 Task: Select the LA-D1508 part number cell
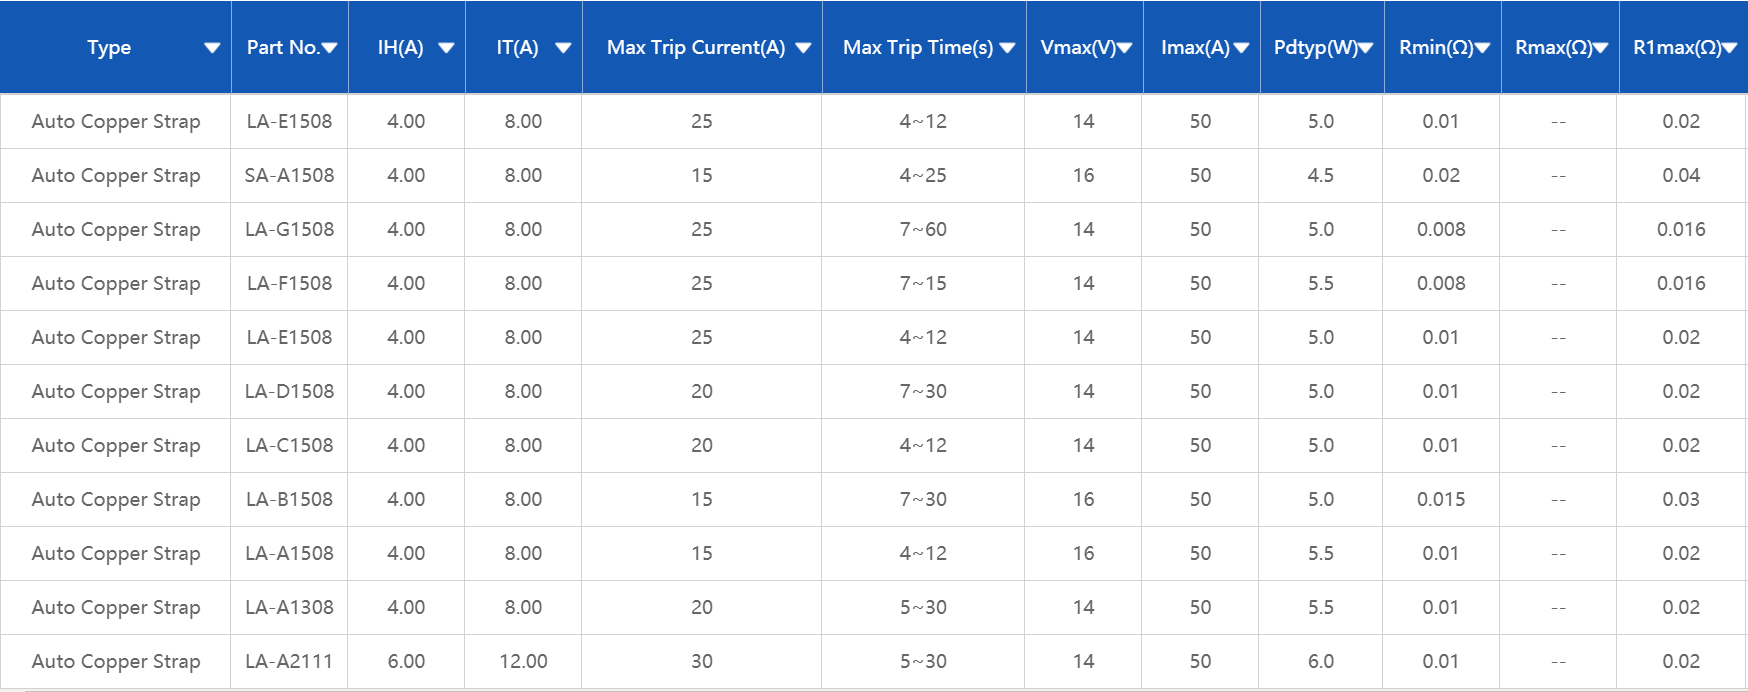click(x=289, y=391)
